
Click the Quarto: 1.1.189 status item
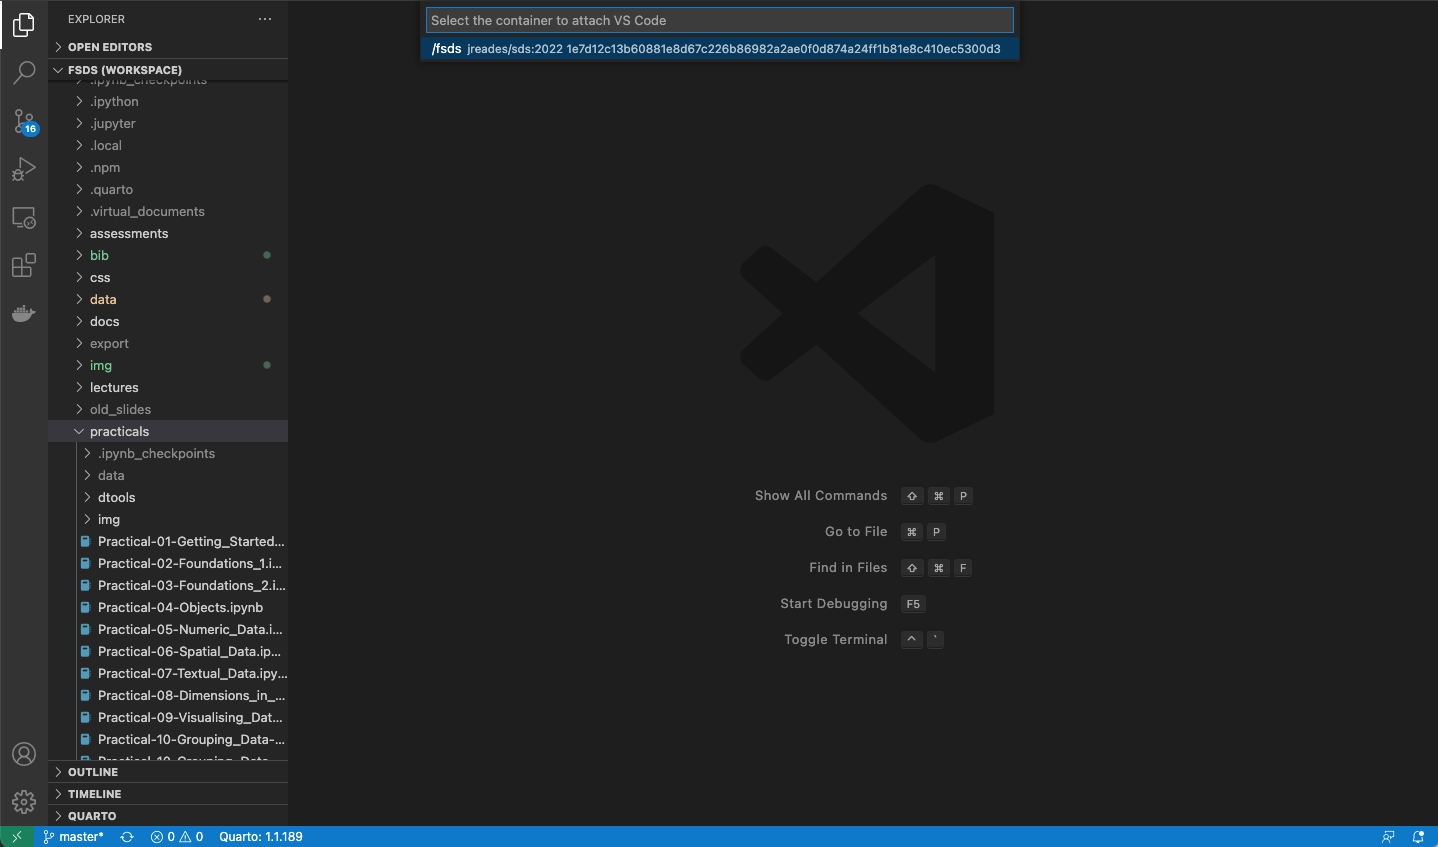coord(261,837)
